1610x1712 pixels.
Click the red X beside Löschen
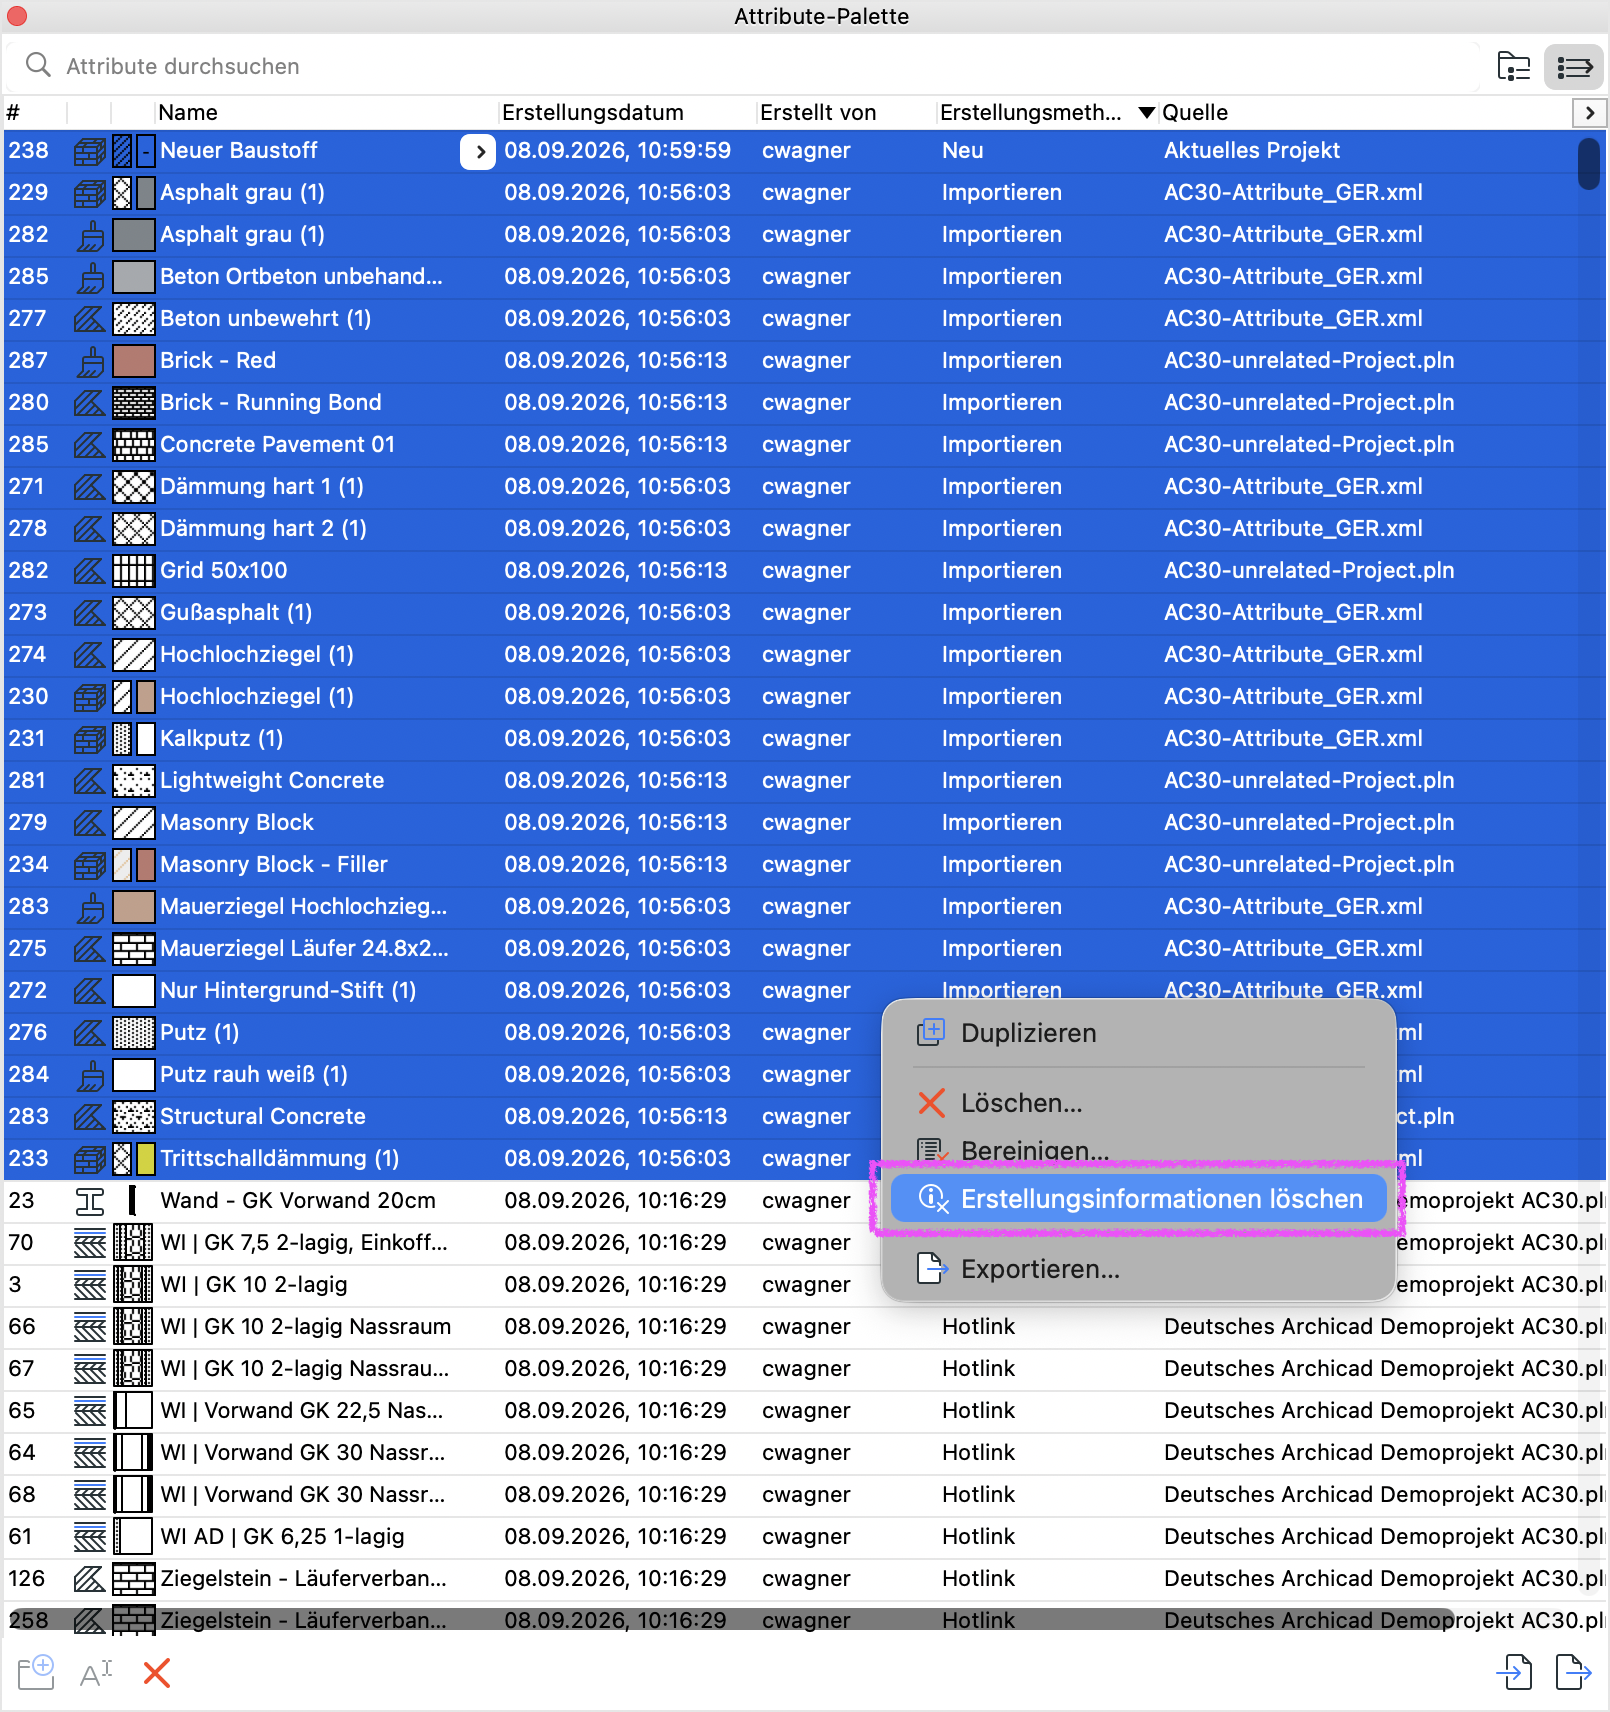point(931,1103)
